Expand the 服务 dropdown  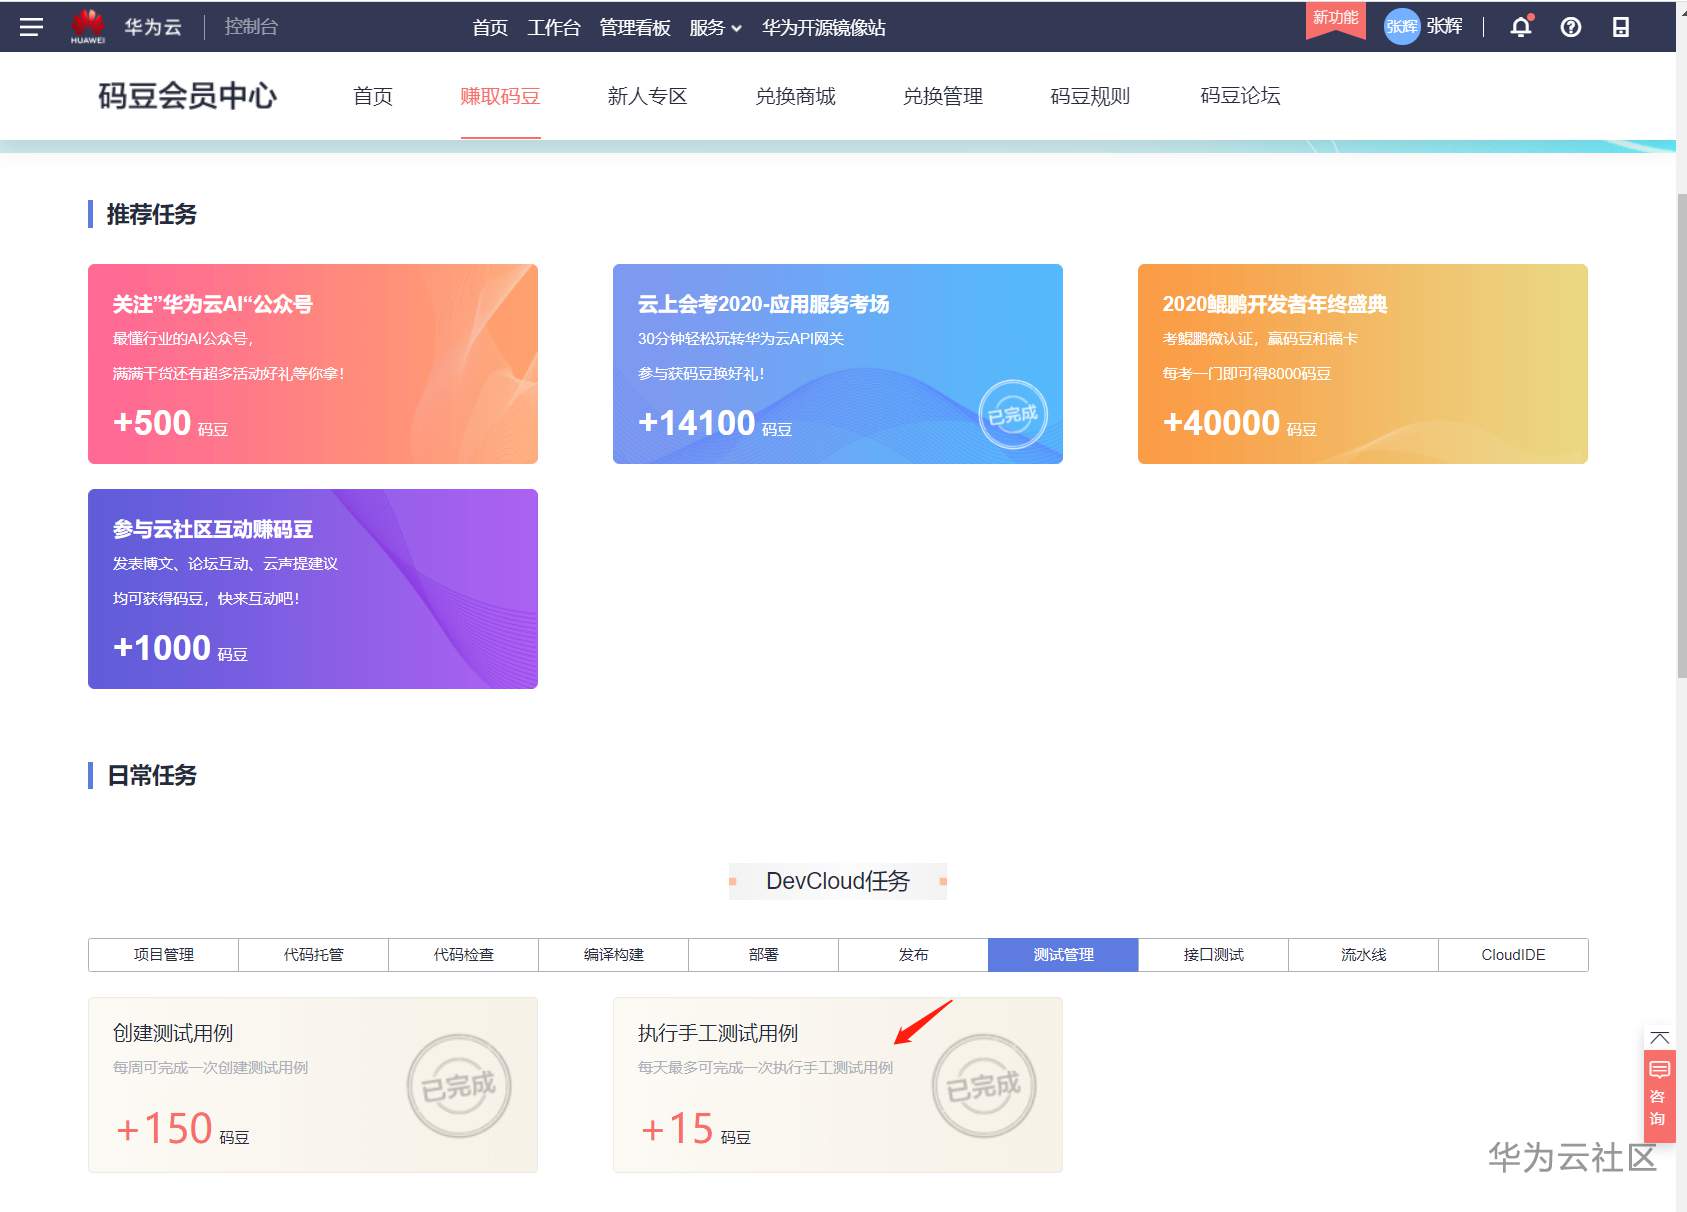tap(715, 27)
